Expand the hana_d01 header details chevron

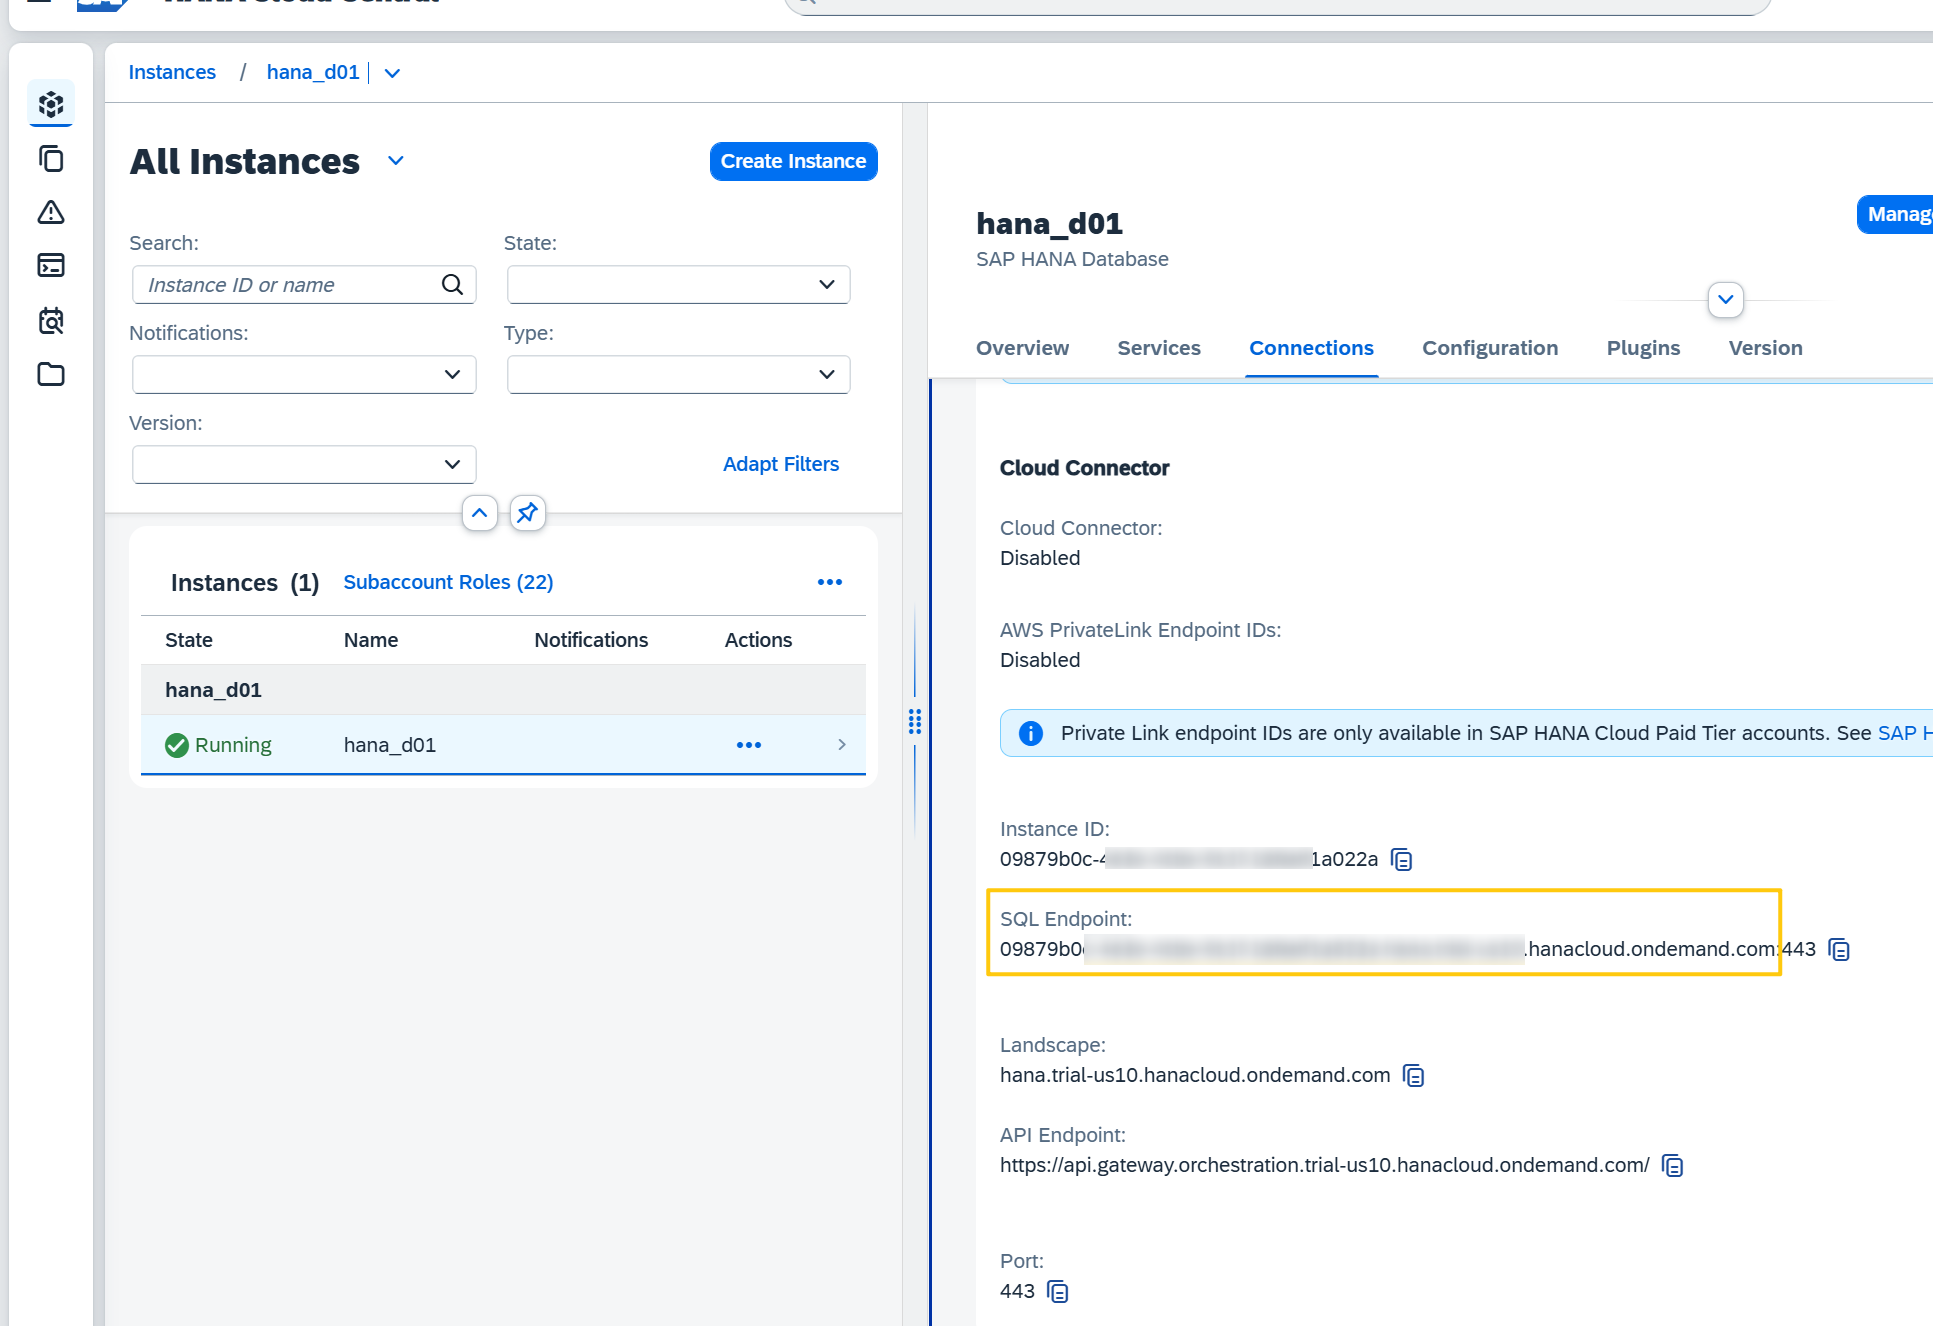pos(1726,300)
